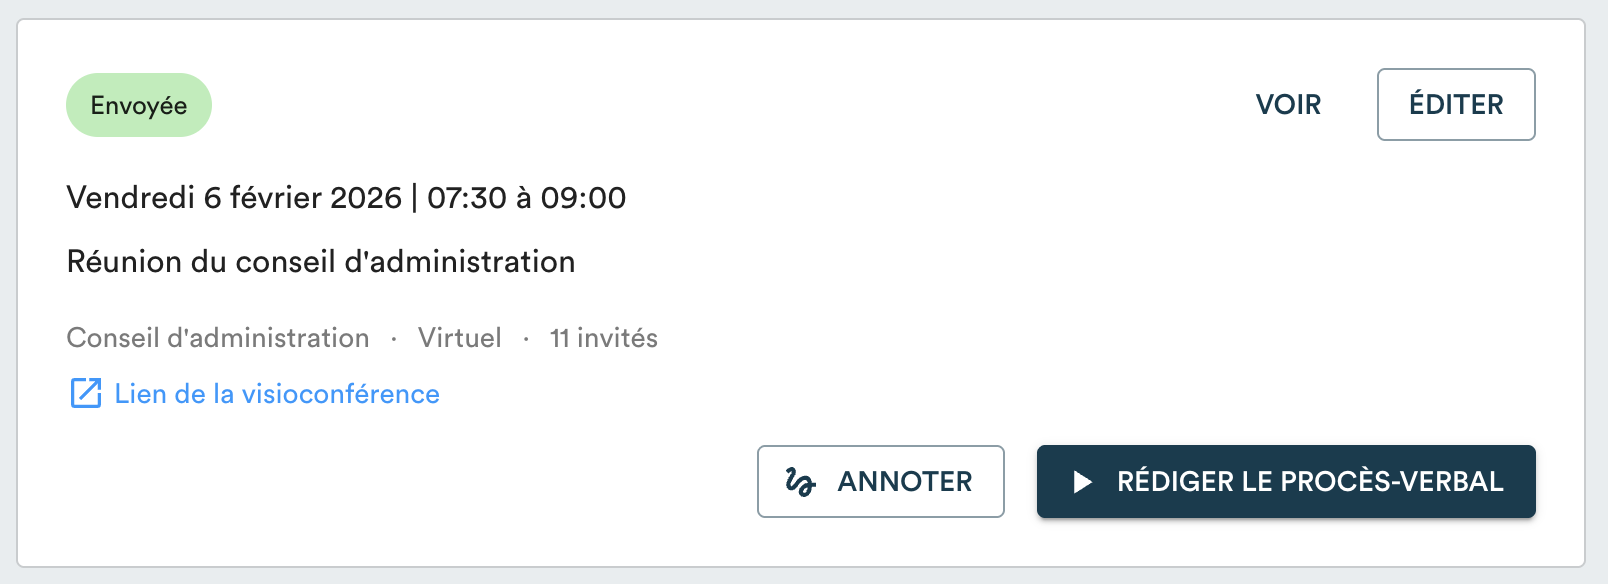
Task: Select the date Vendredi 6 février 2026
Action: pyautogui.click(x=234, y=198)
